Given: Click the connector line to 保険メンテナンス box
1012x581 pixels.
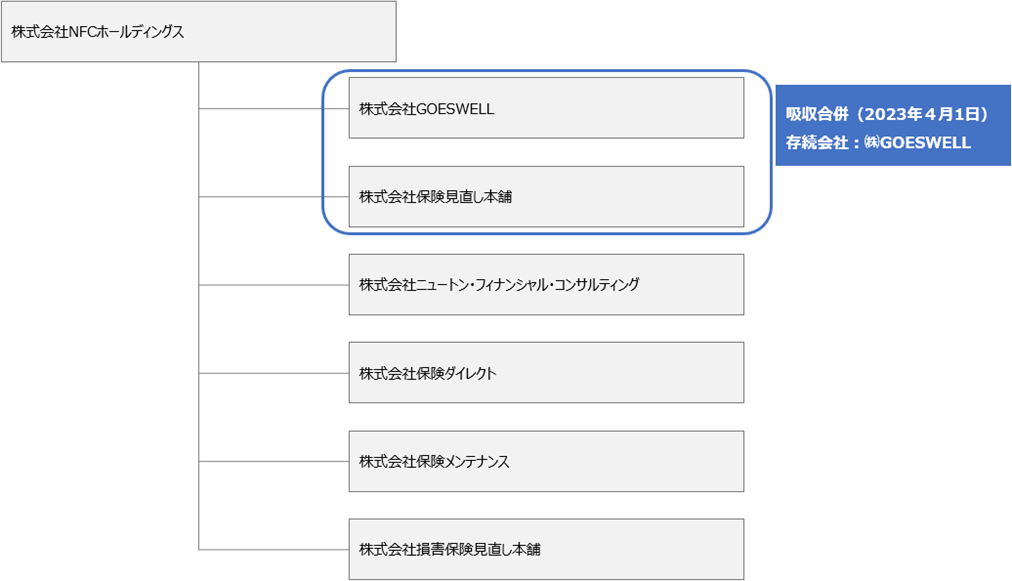Looking at the screenshot, I should pos(273,461).
